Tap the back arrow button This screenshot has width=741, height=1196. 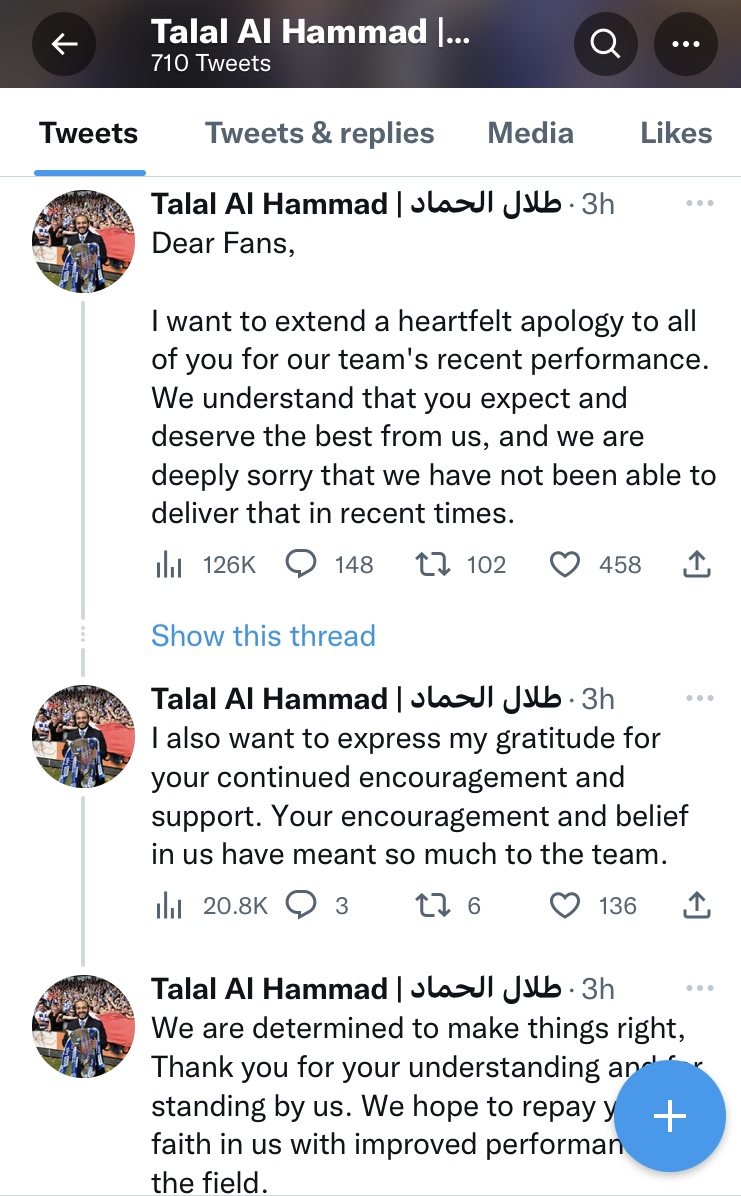(x=64, y=44)
